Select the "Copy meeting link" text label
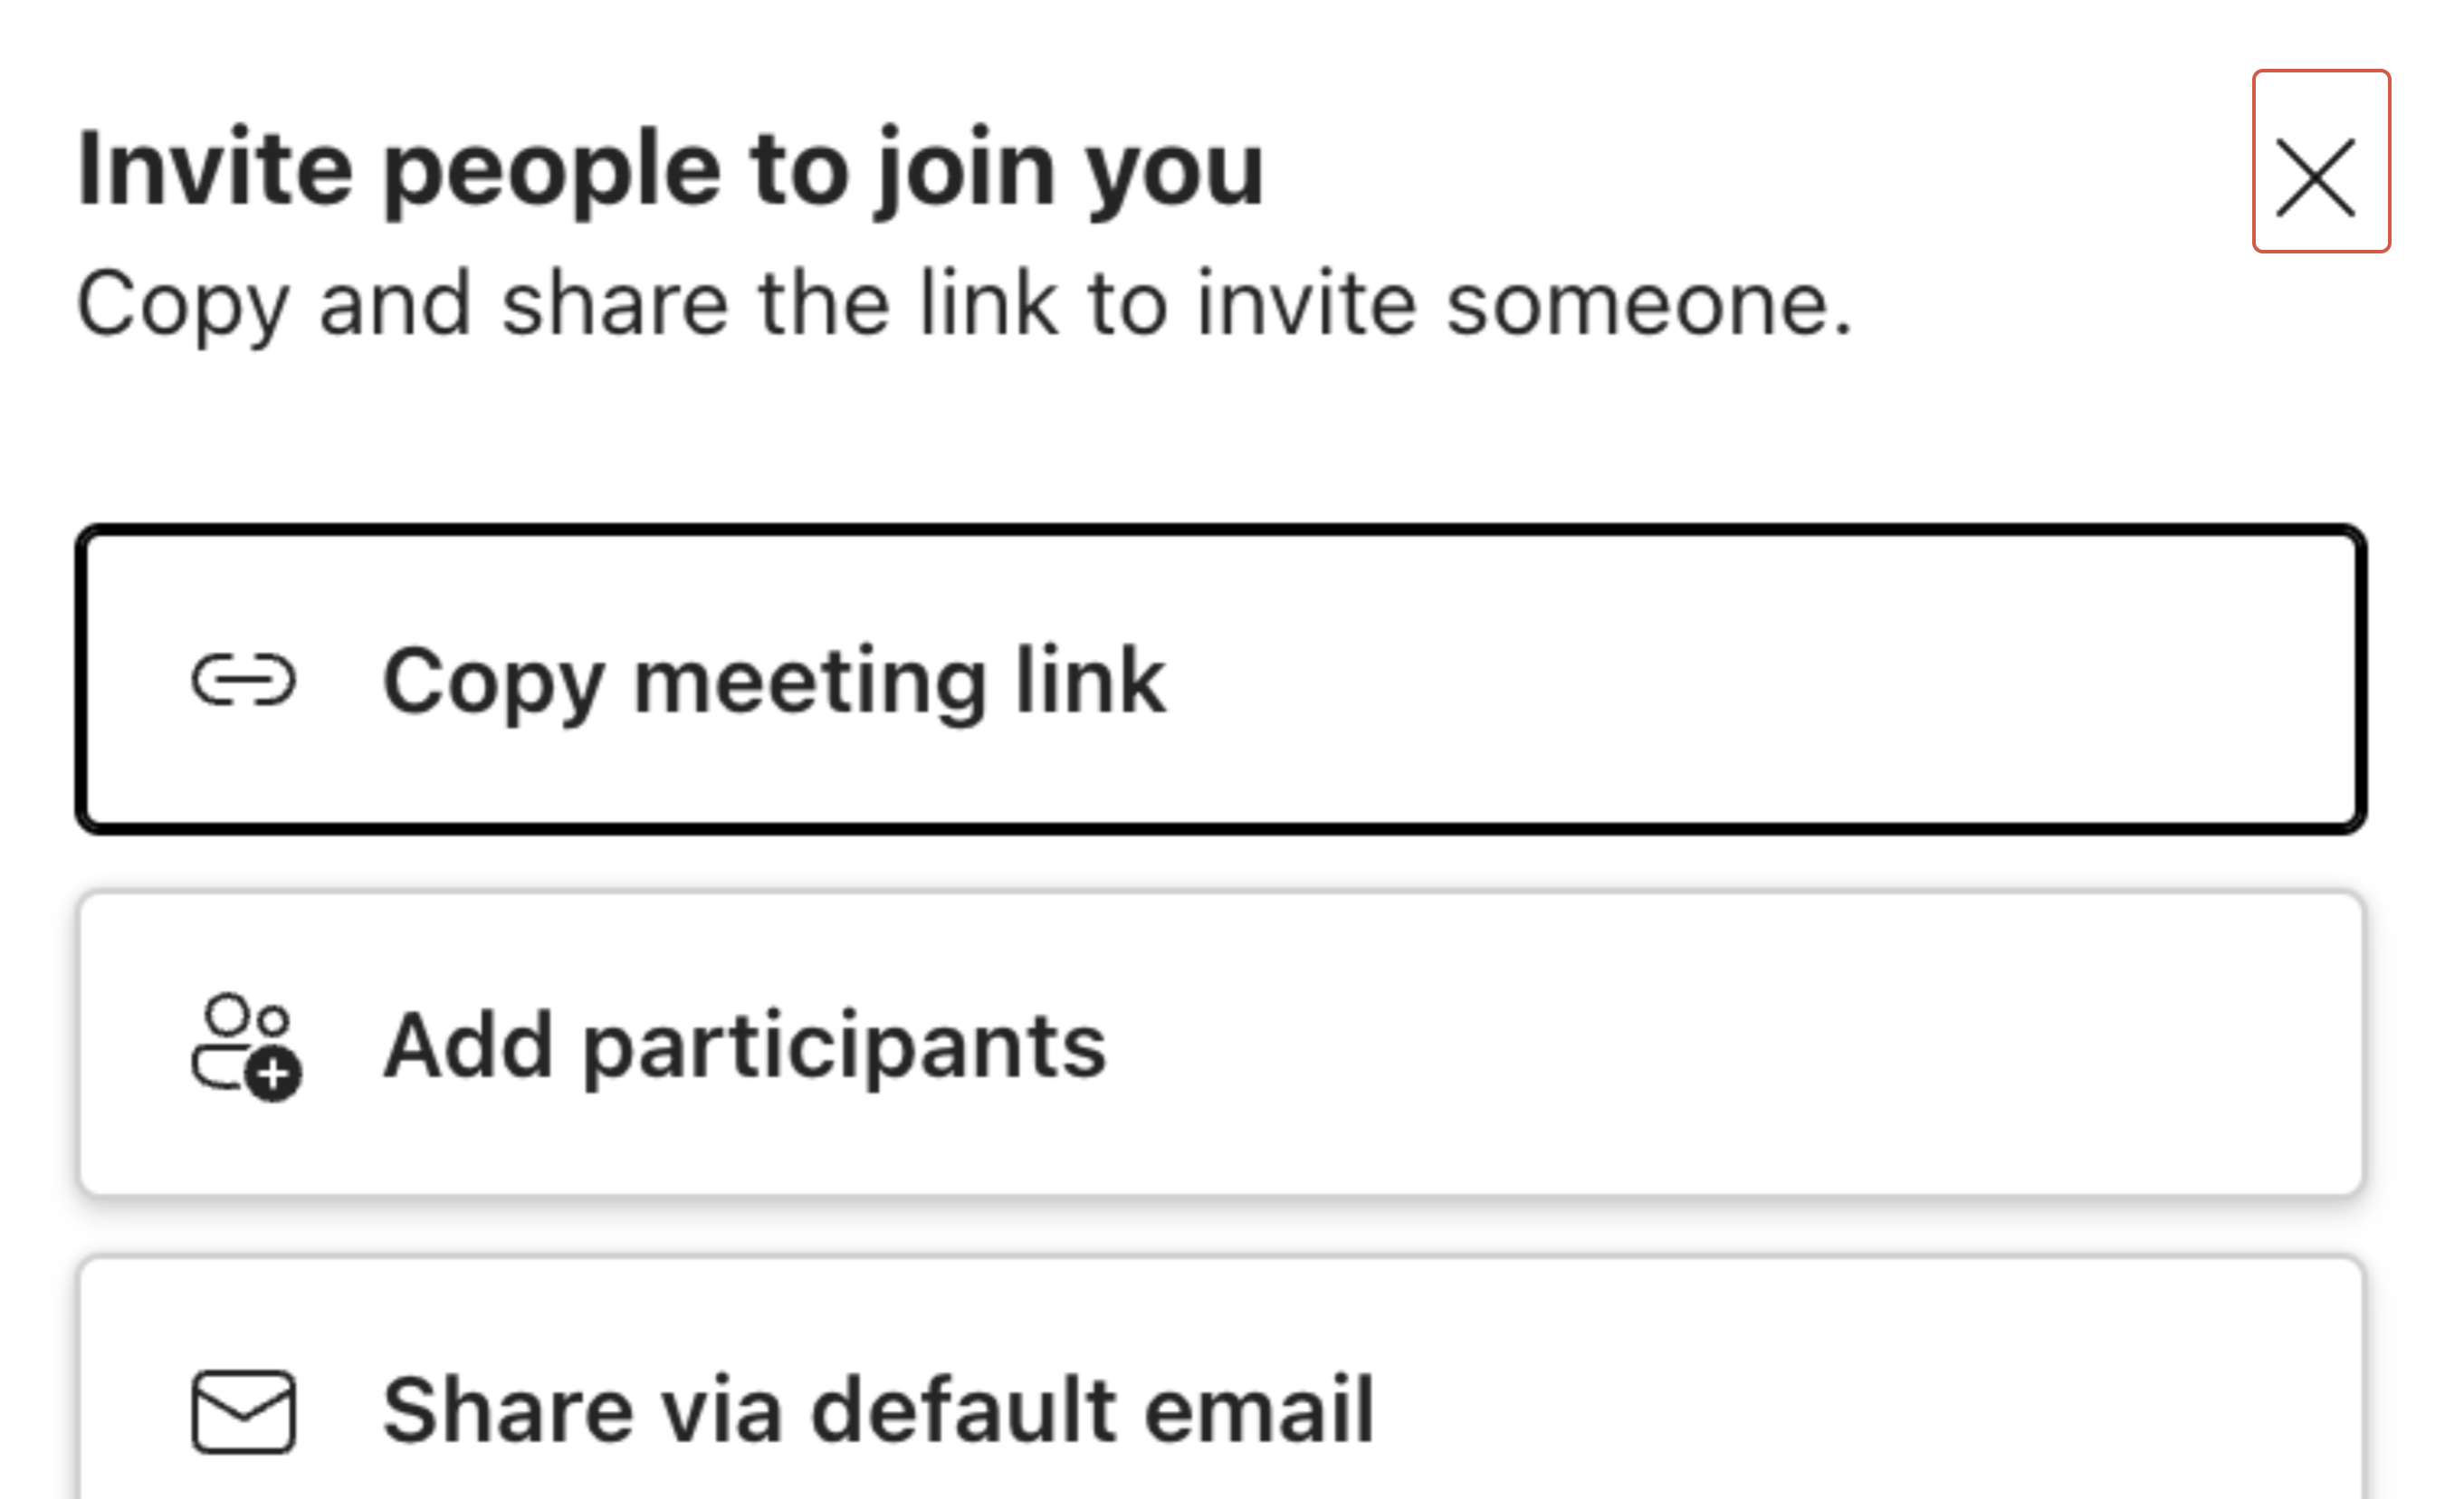Image resolution: width=2464 pixels, height=1499 pixels. pyautogui.click(x=773, y=681)
